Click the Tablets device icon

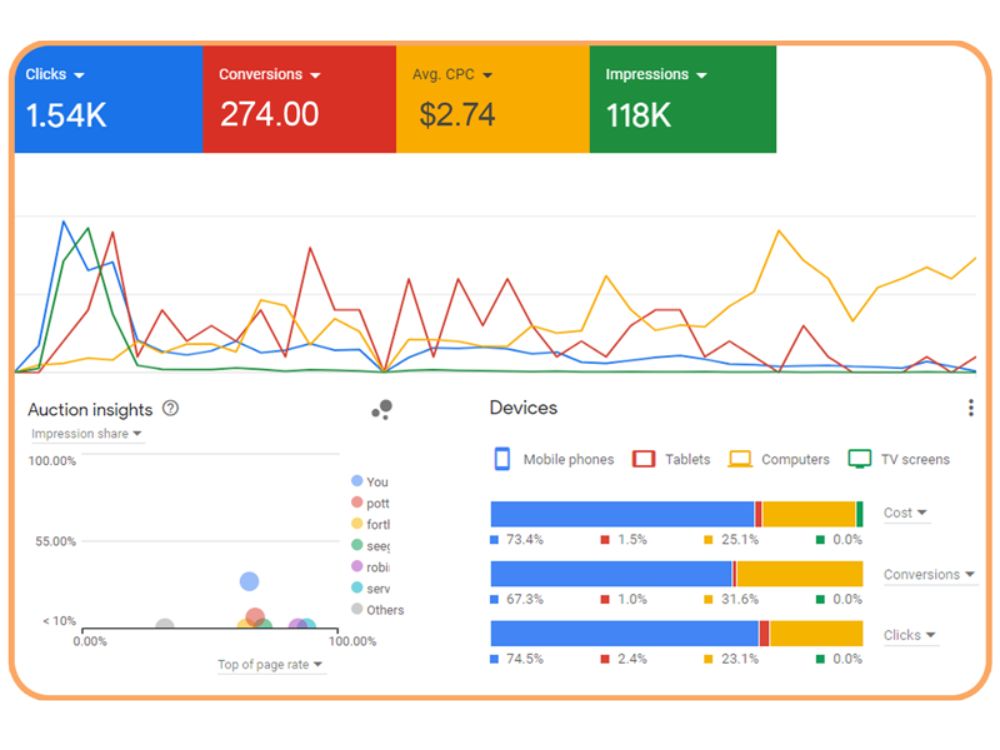pos(643,459)
